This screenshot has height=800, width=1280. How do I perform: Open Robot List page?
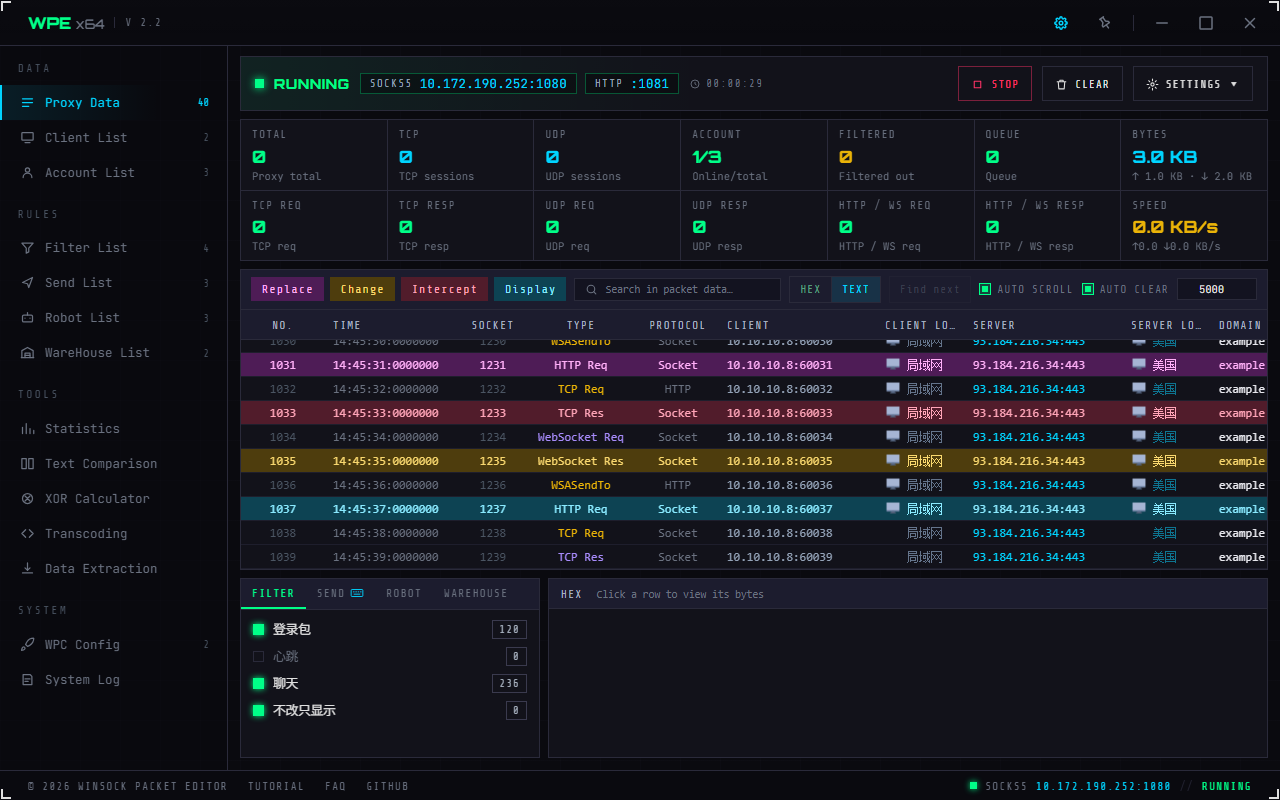114,317
